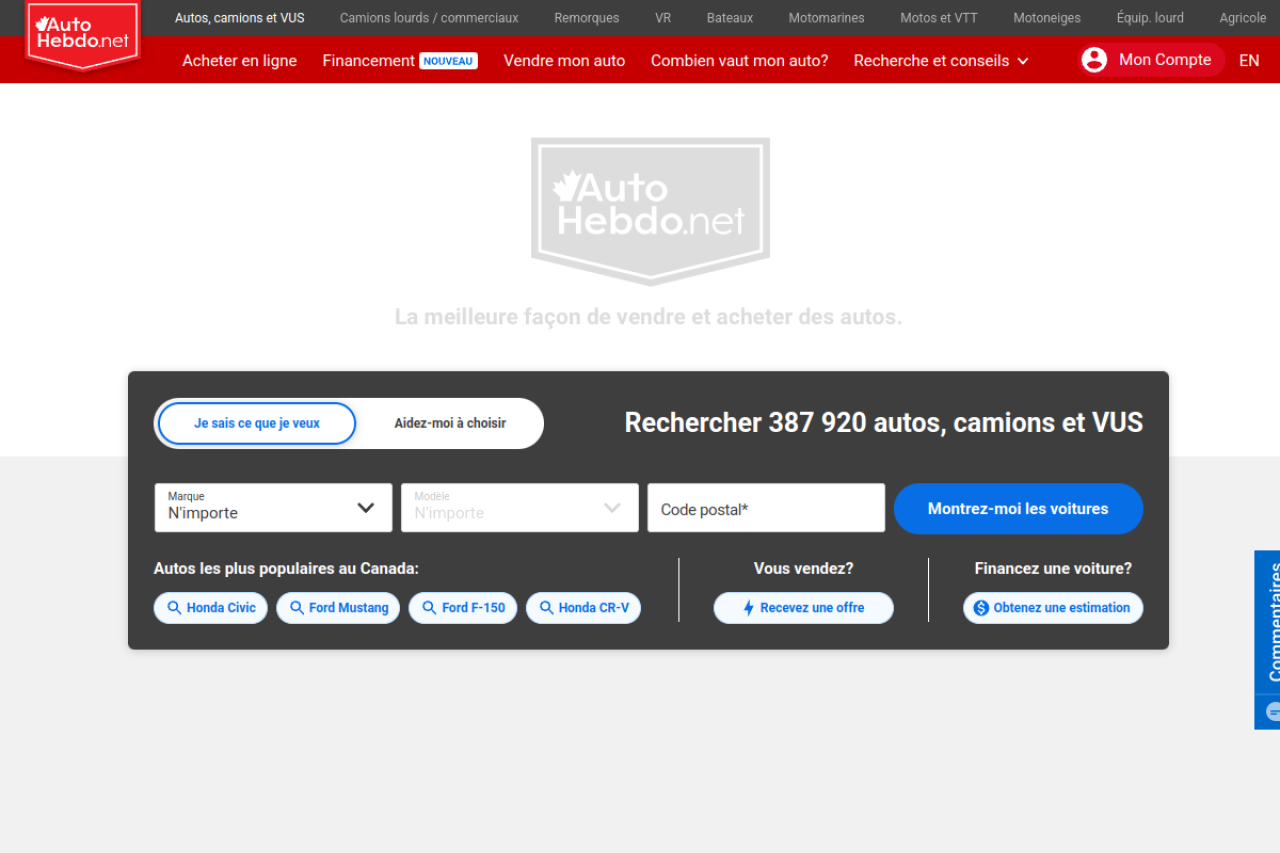Click the lightning bolt icon in Recevez une offre

click(748, 608)
